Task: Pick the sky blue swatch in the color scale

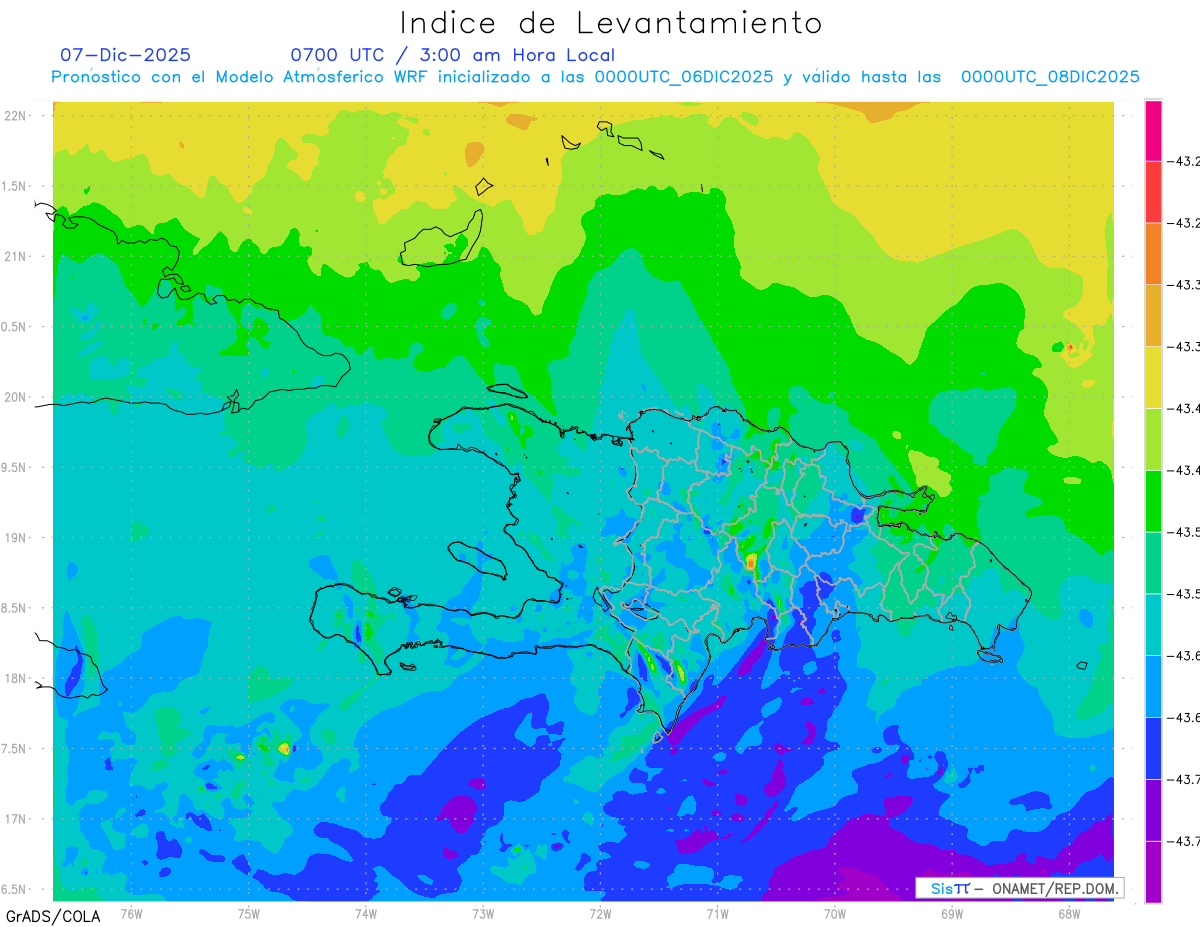Action: pyautogui.click(x=1153, y=686)
